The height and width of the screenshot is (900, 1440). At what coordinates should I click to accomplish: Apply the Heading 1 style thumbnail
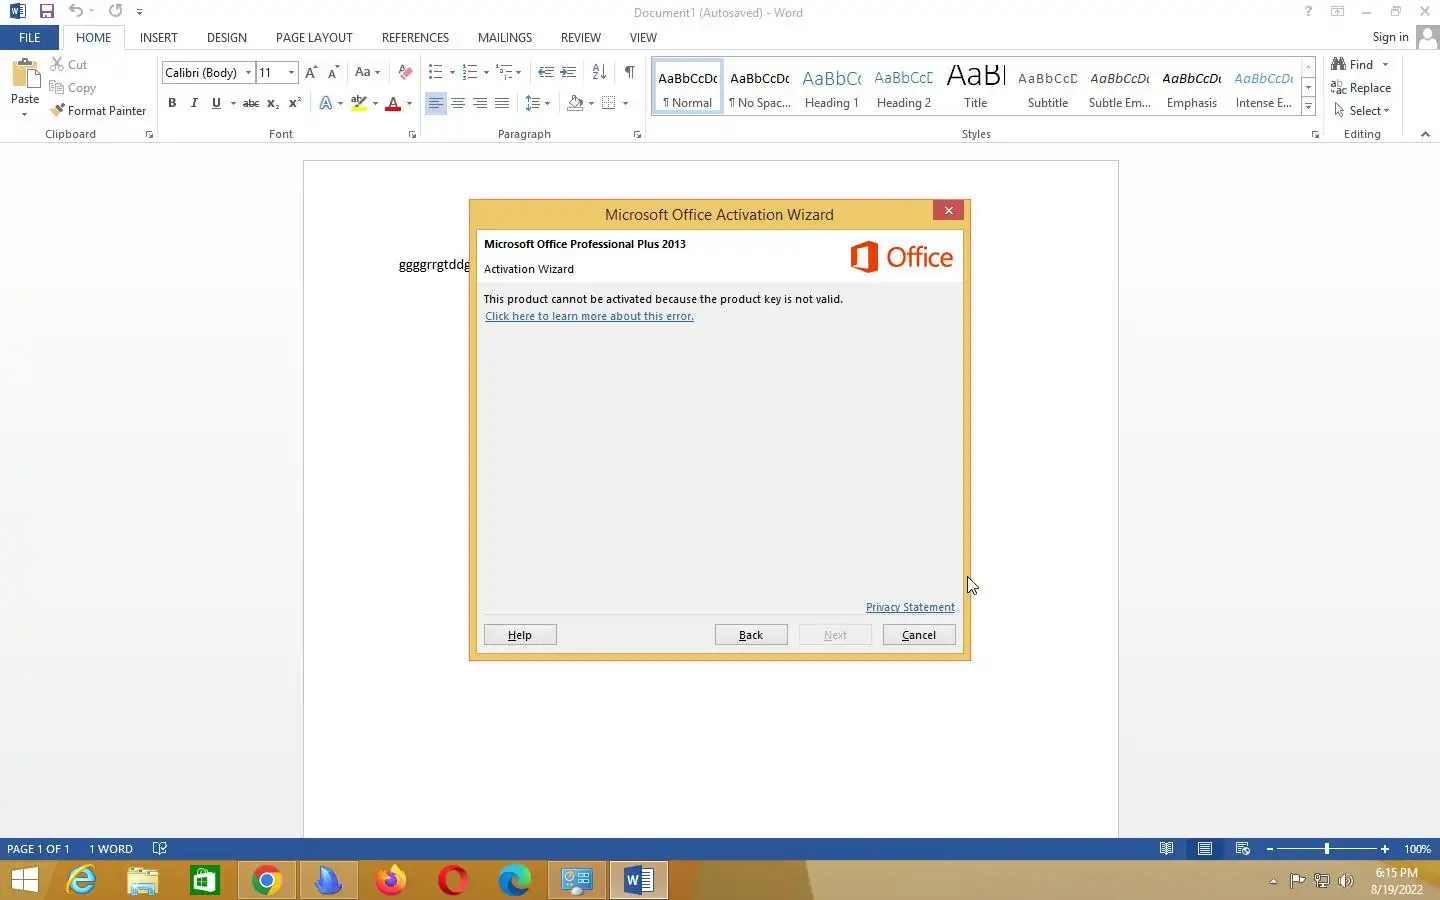pyautogui.click(x=832, y=88)
